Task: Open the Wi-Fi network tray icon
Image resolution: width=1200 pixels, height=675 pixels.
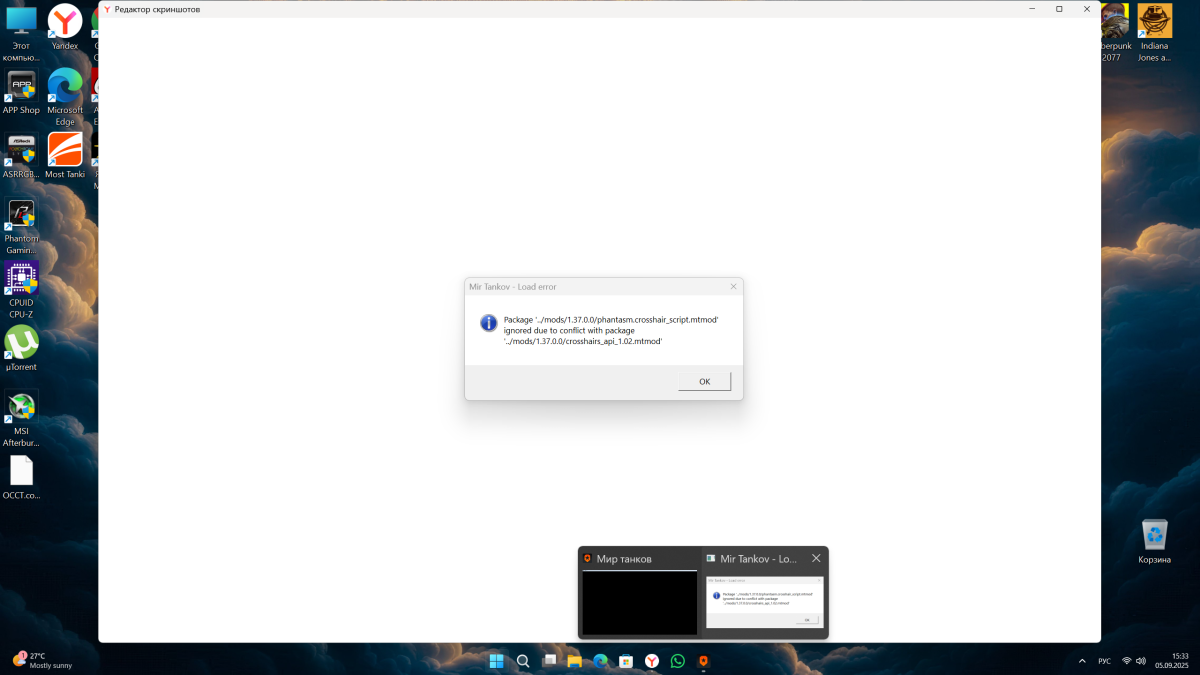Action: point(1127,661)
